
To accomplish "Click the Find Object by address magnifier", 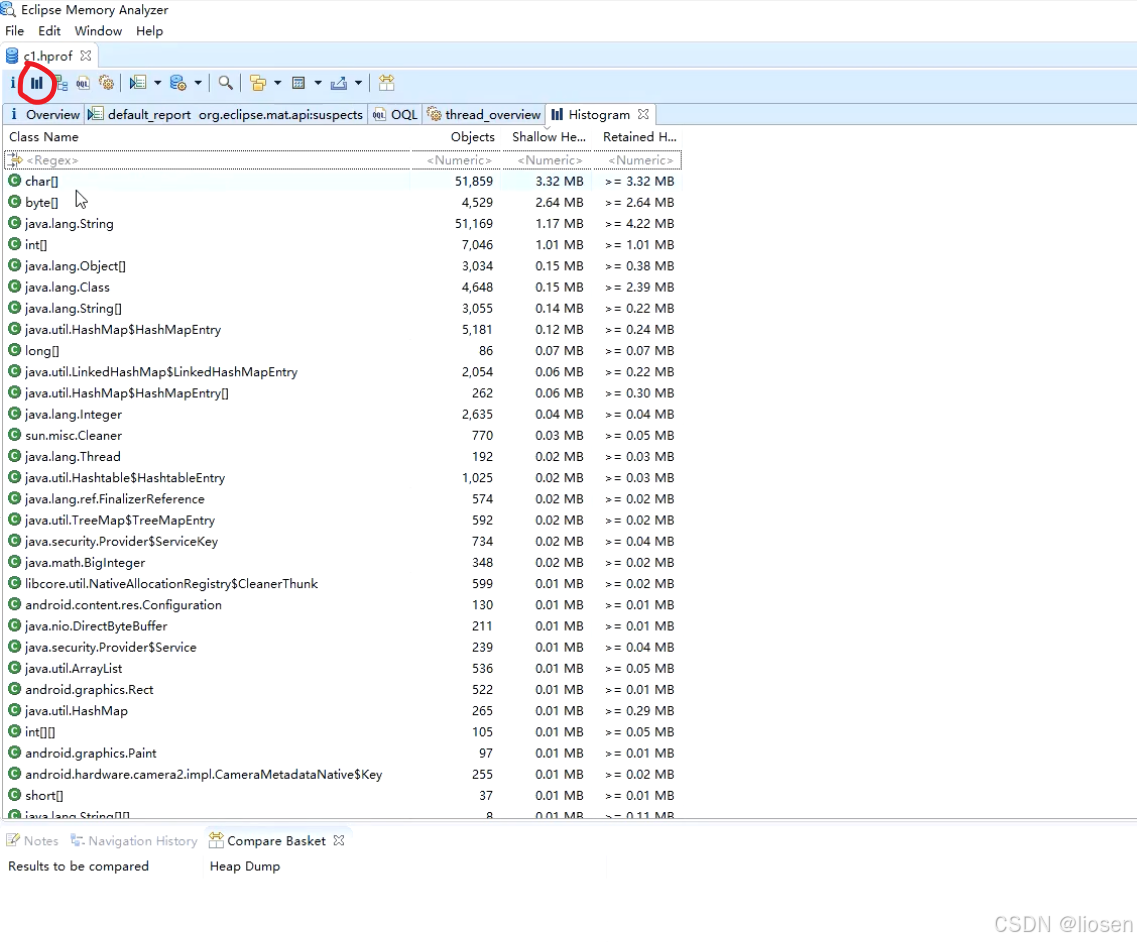I will point(226,83).
